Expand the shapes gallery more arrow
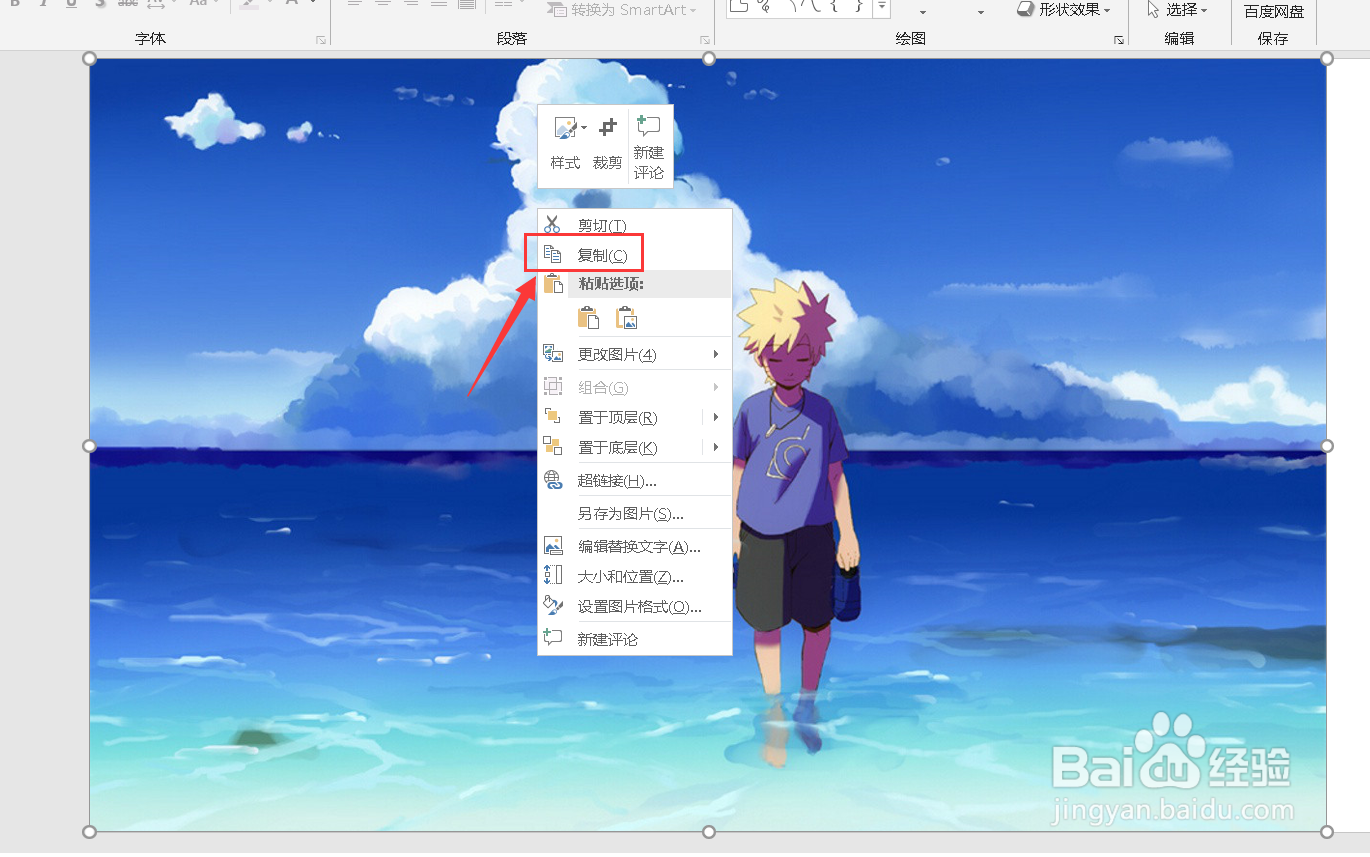The image size is (1370, 857). (881, 9)
